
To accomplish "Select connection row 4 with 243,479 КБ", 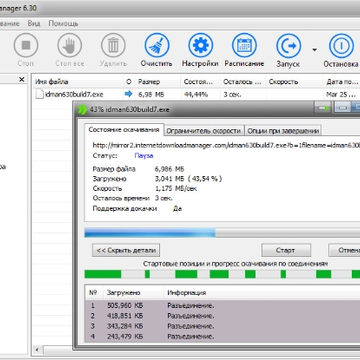I will [x=222, y=336].
